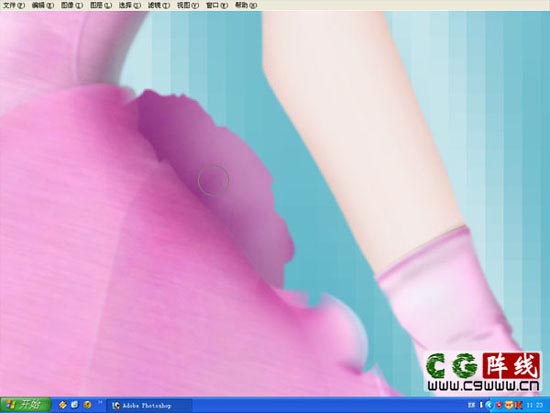Viewport: 550px width, 413px height.
Task: Click the blue round system tray icon
Action: (489, 405)
